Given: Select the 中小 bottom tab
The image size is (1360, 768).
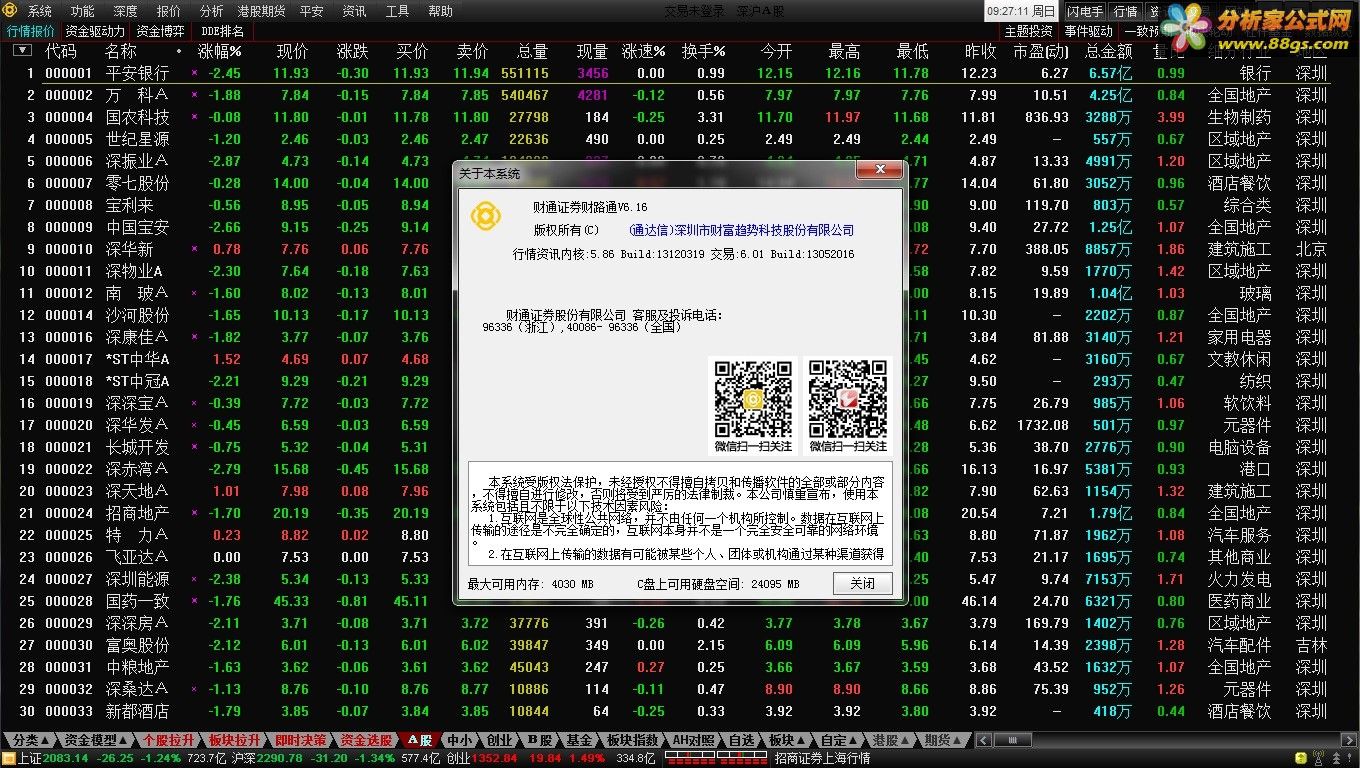Looking at the screenshot, I should (x=459, y=740).
